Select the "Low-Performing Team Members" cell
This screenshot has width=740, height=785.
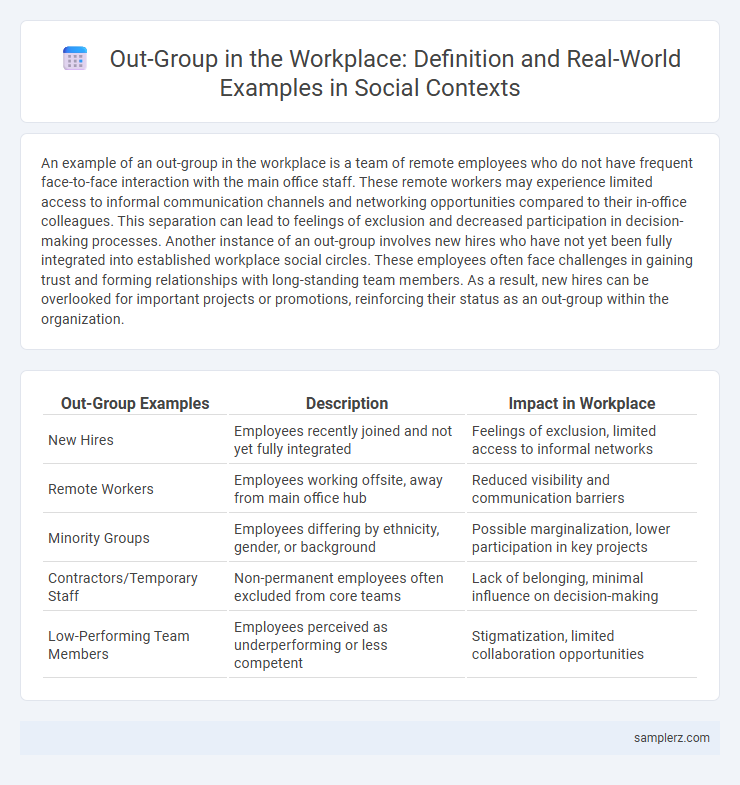point(135,645)
